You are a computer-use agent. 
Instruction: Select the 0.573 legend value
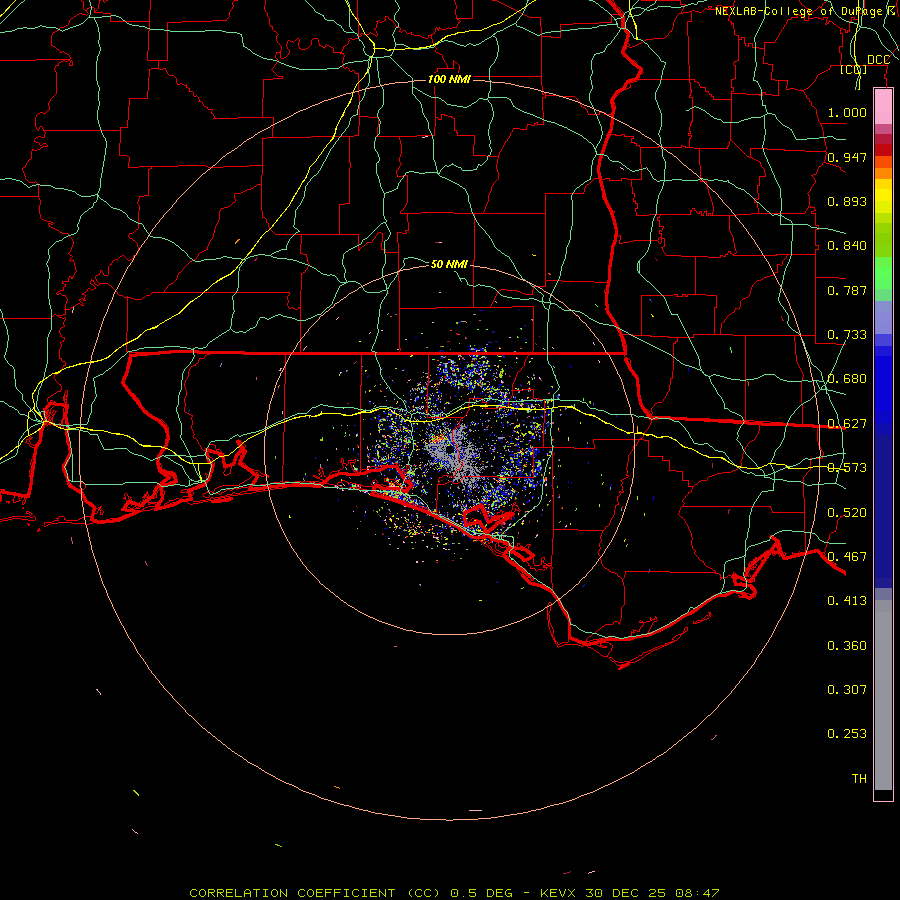tap(847, 468)
